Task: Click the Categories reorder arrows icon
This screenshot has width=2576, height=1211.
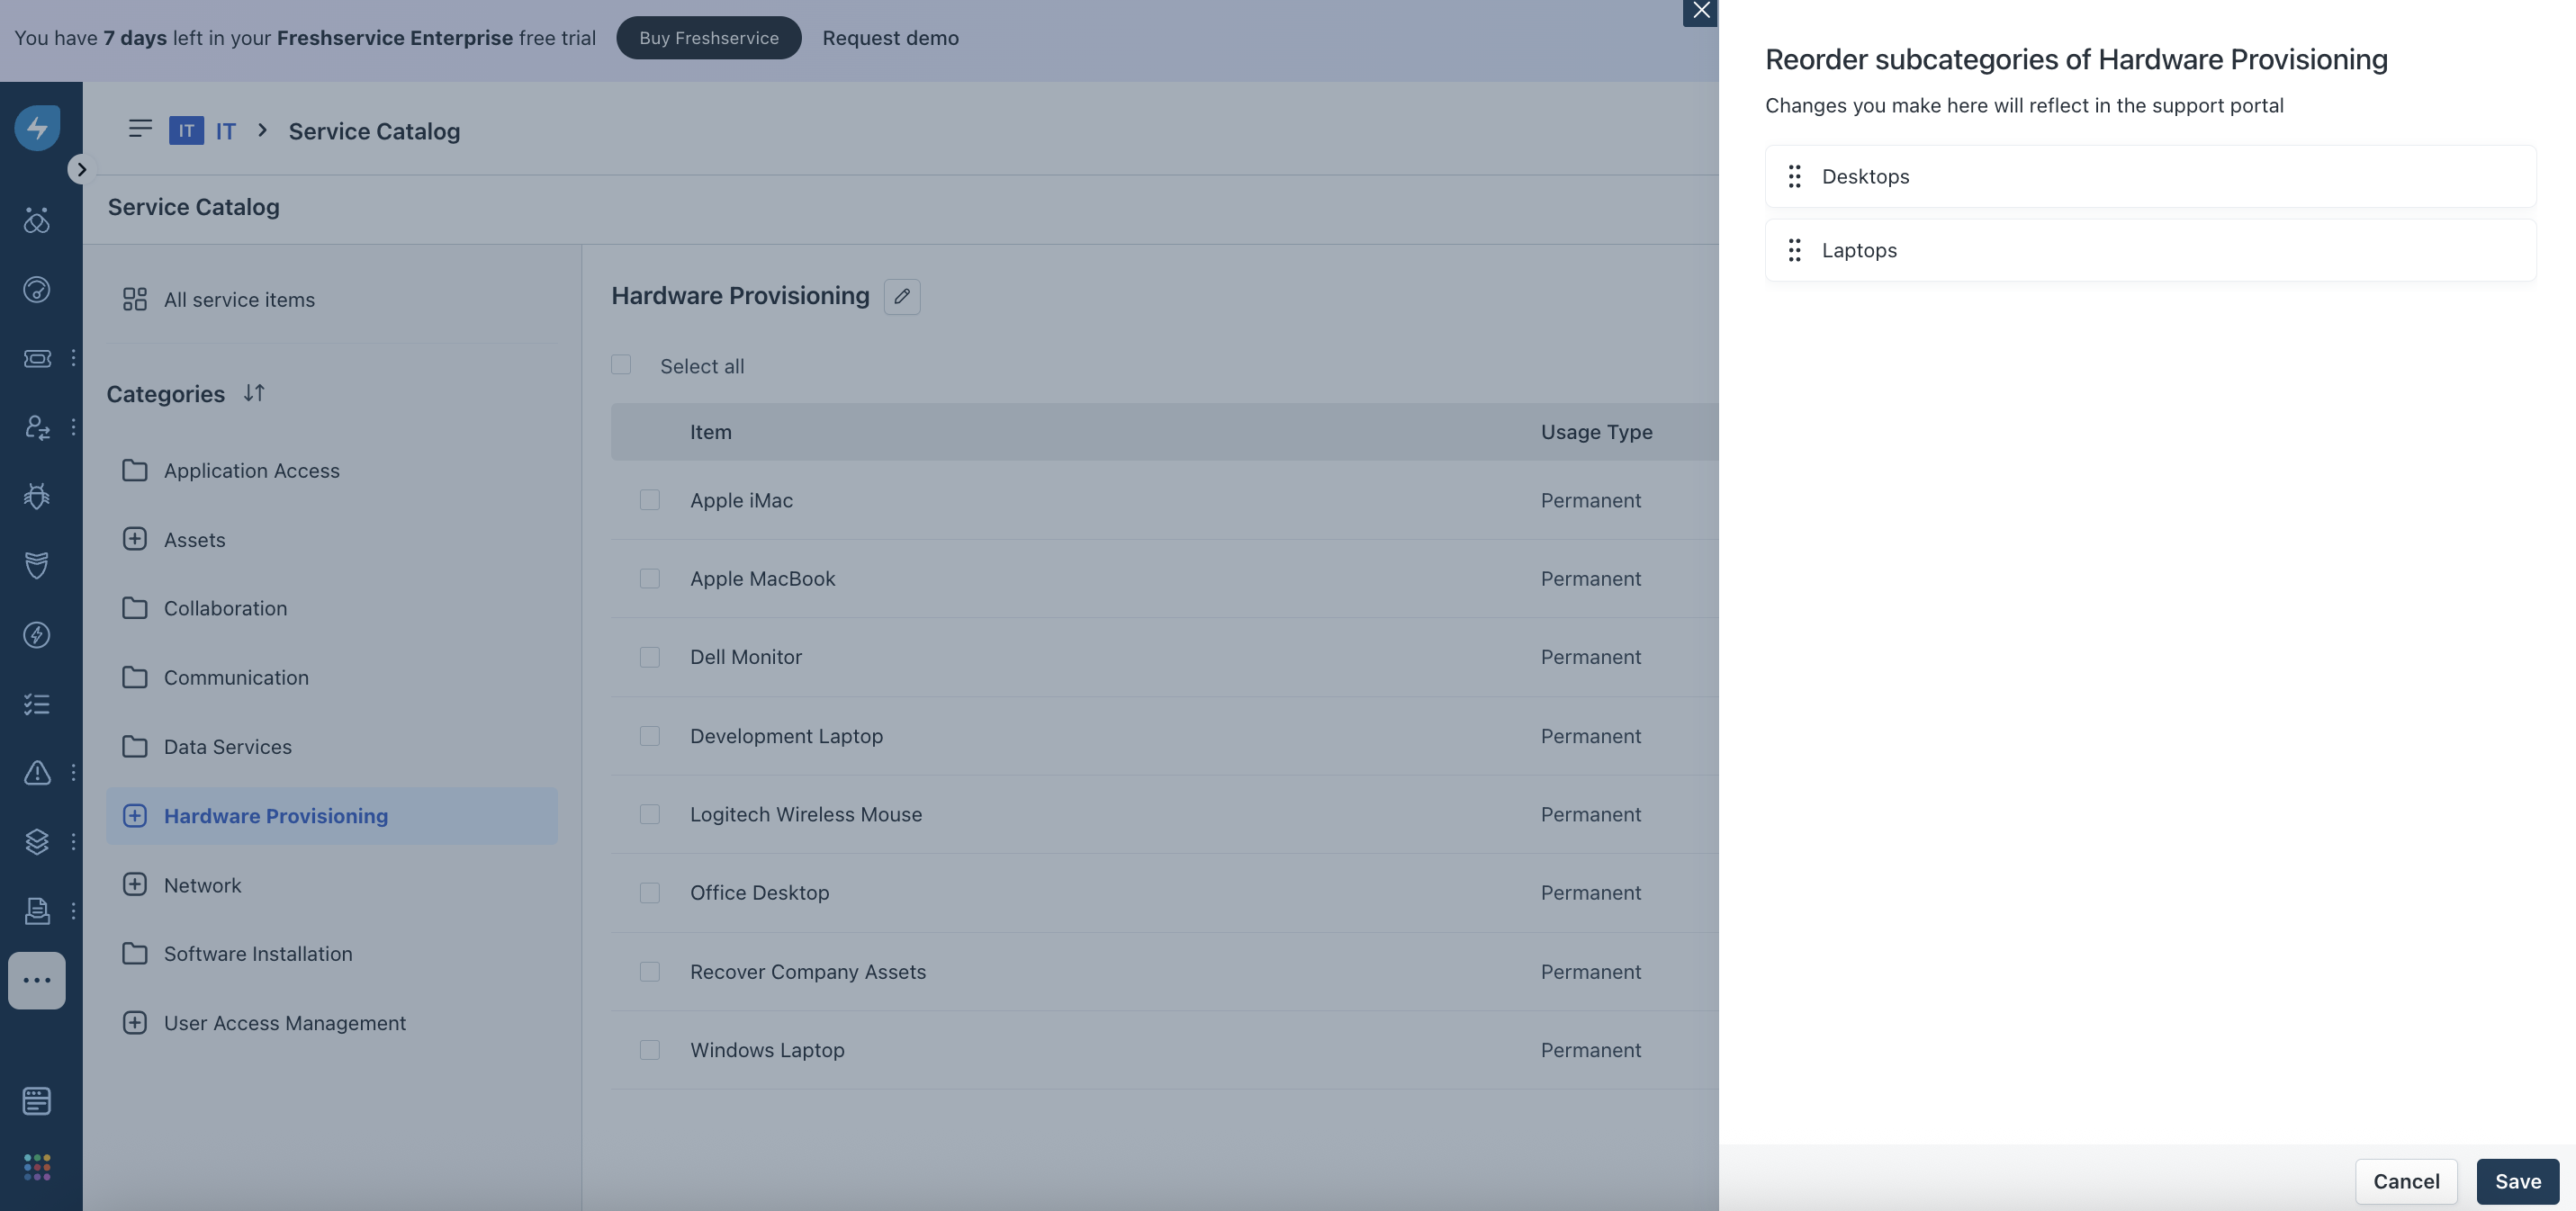Action: tap(254, 393)
